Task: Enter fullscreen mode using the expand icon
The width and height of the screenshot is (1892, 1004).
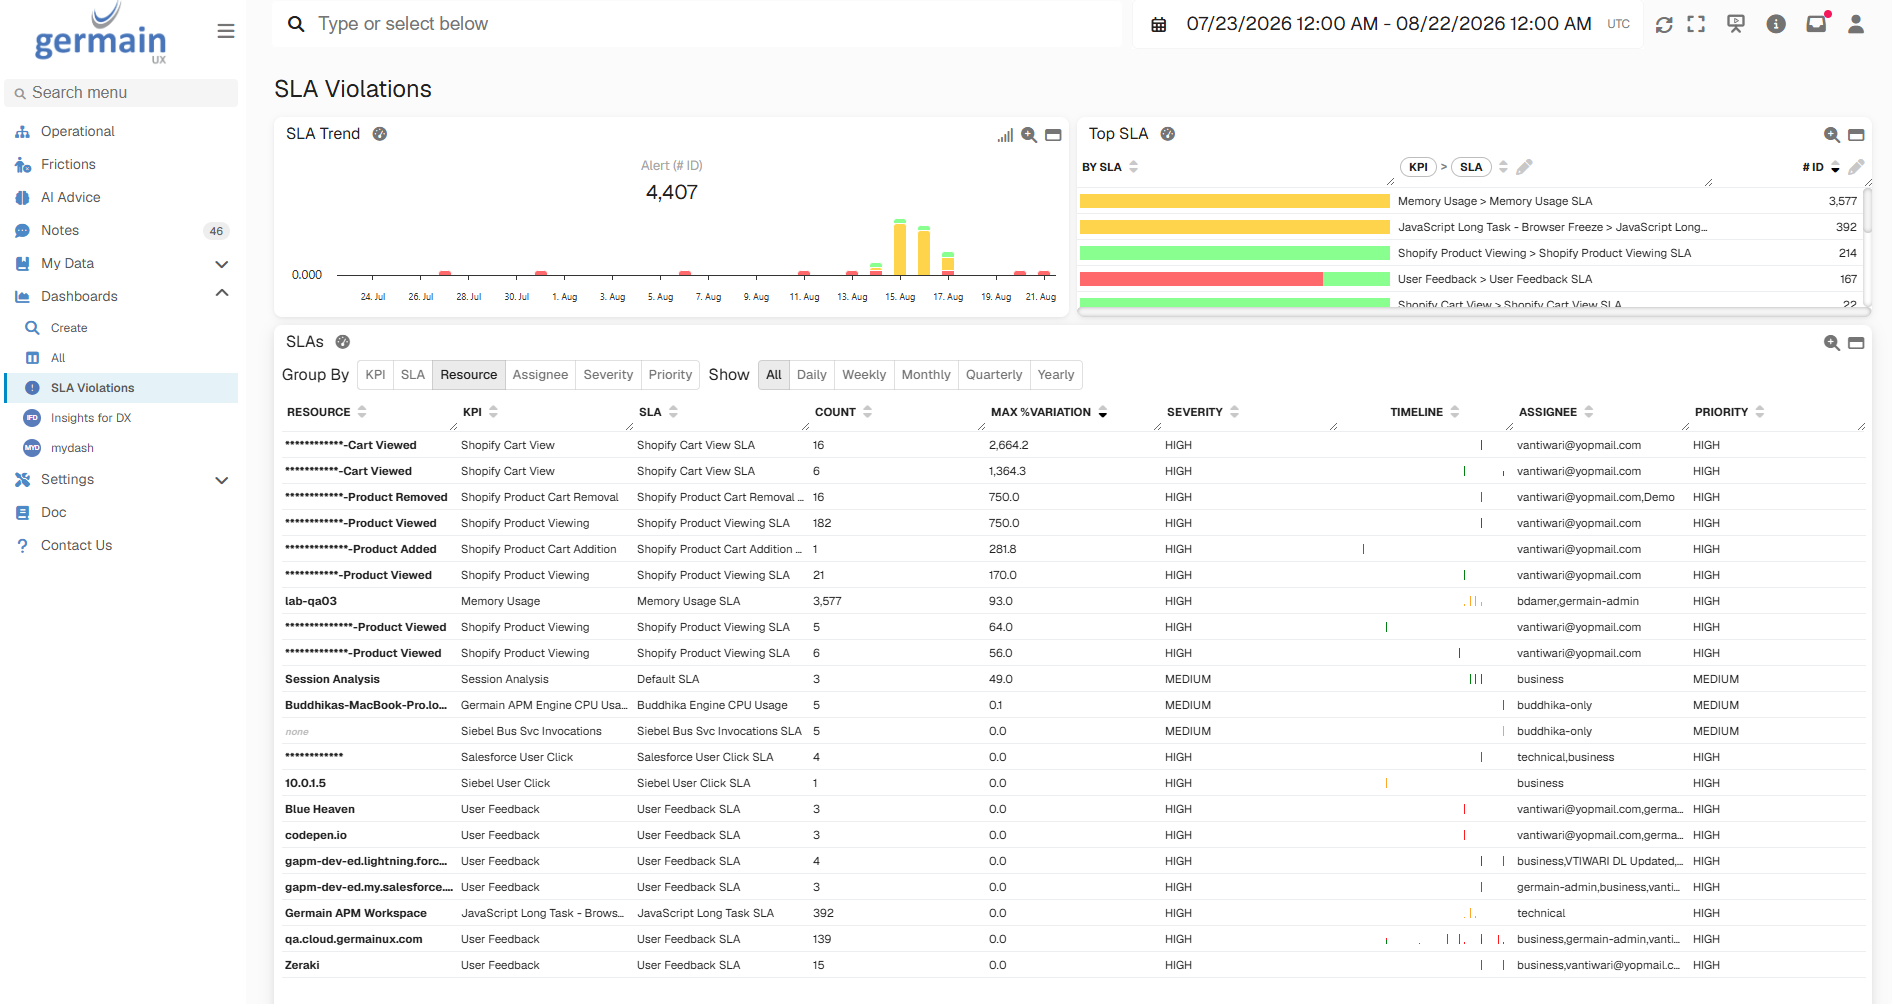Action: (1696, 24)
